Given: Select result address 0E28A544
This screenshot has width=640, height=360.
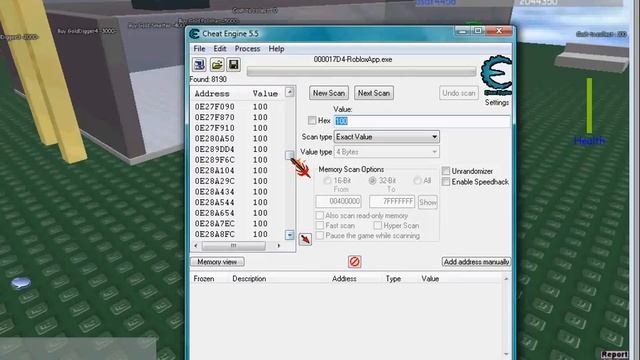Looking at the screenshot, I should click(214, 202).
